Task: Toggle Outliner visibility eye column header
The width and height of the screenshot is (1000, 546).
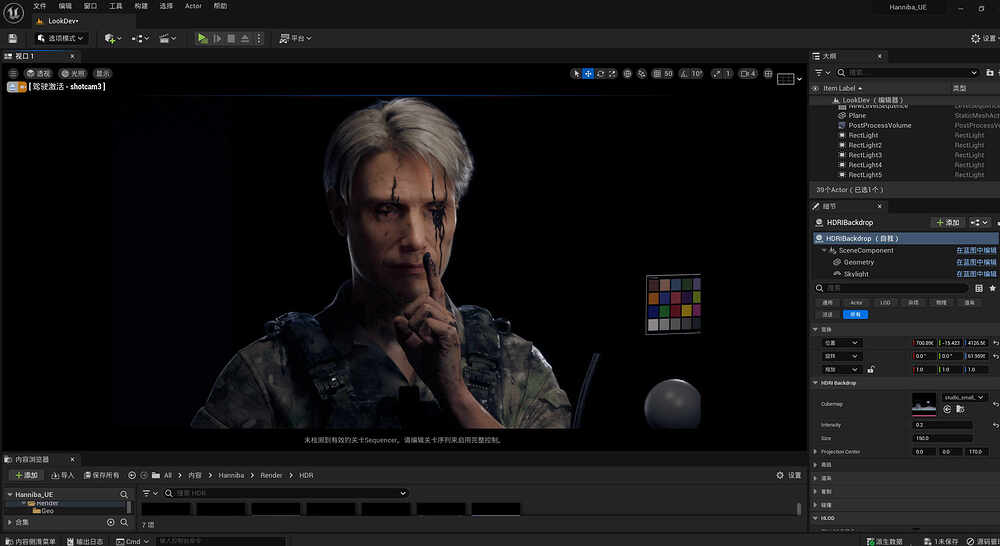Action: pos(816,88)
